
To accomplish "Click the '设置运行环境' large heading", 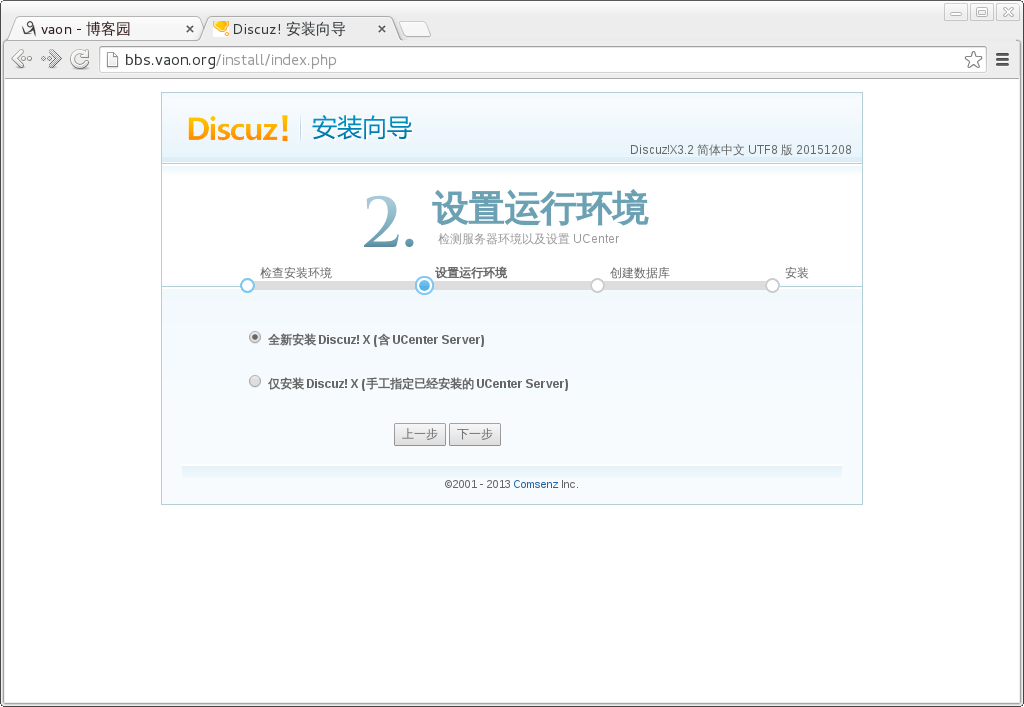I will pyautogui.click(x=540, y=208).
